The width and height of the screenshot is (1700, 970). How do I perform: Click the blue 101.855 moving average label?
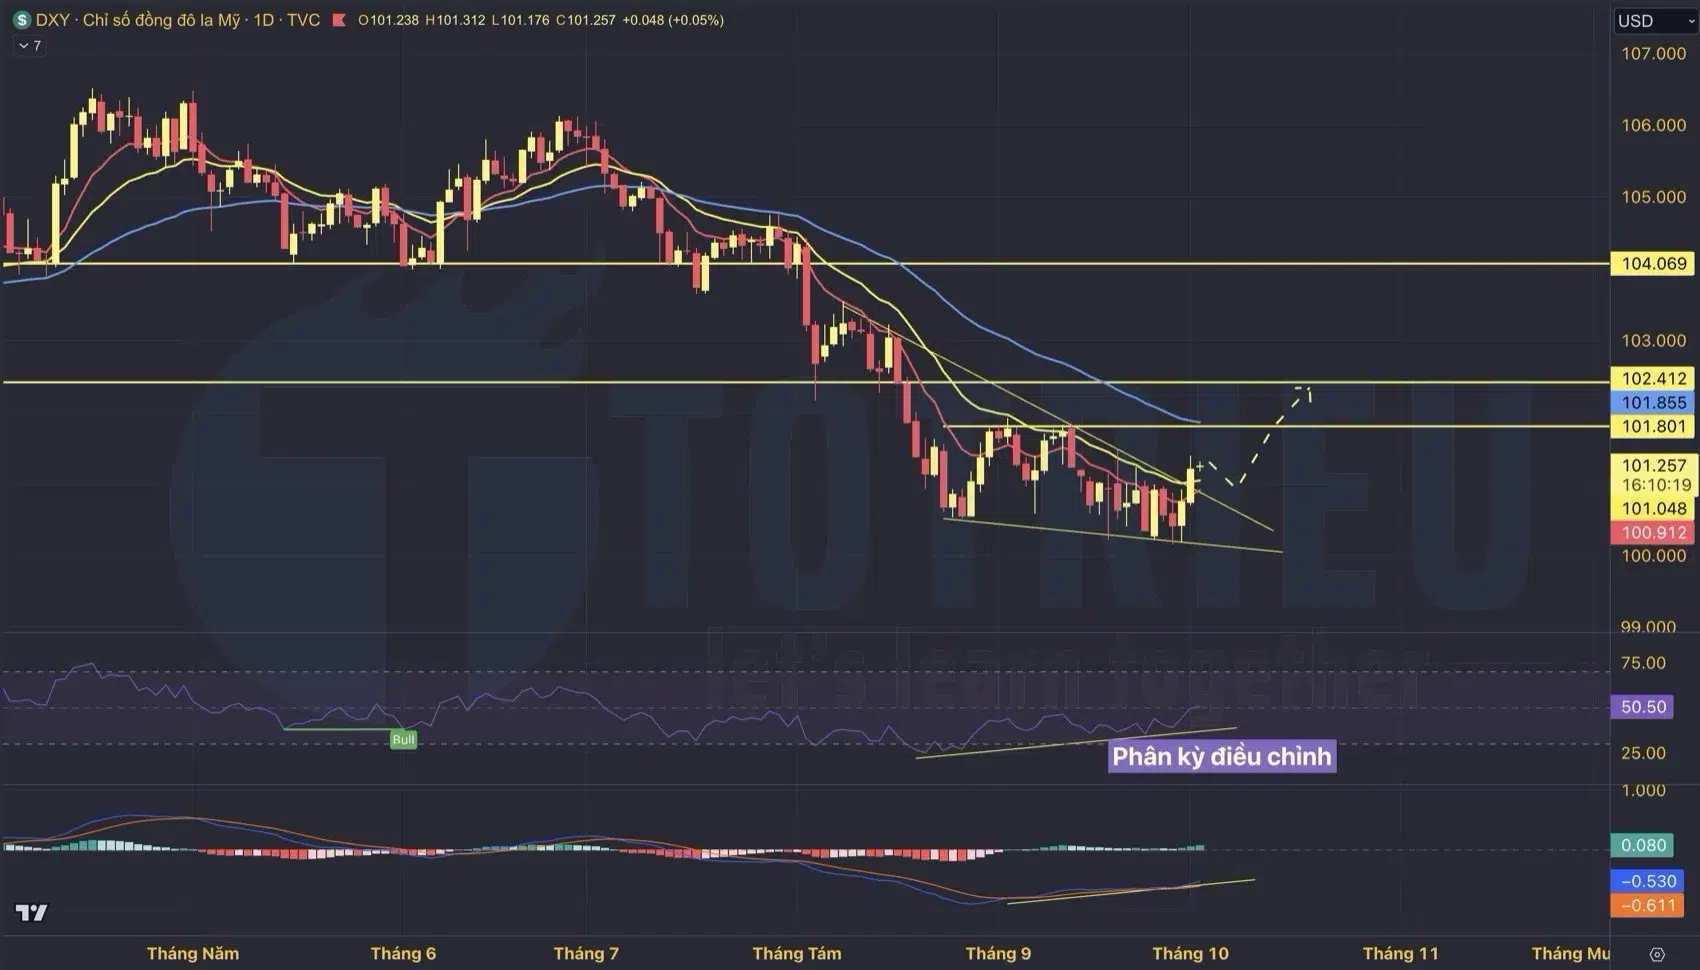(1654, 402)
